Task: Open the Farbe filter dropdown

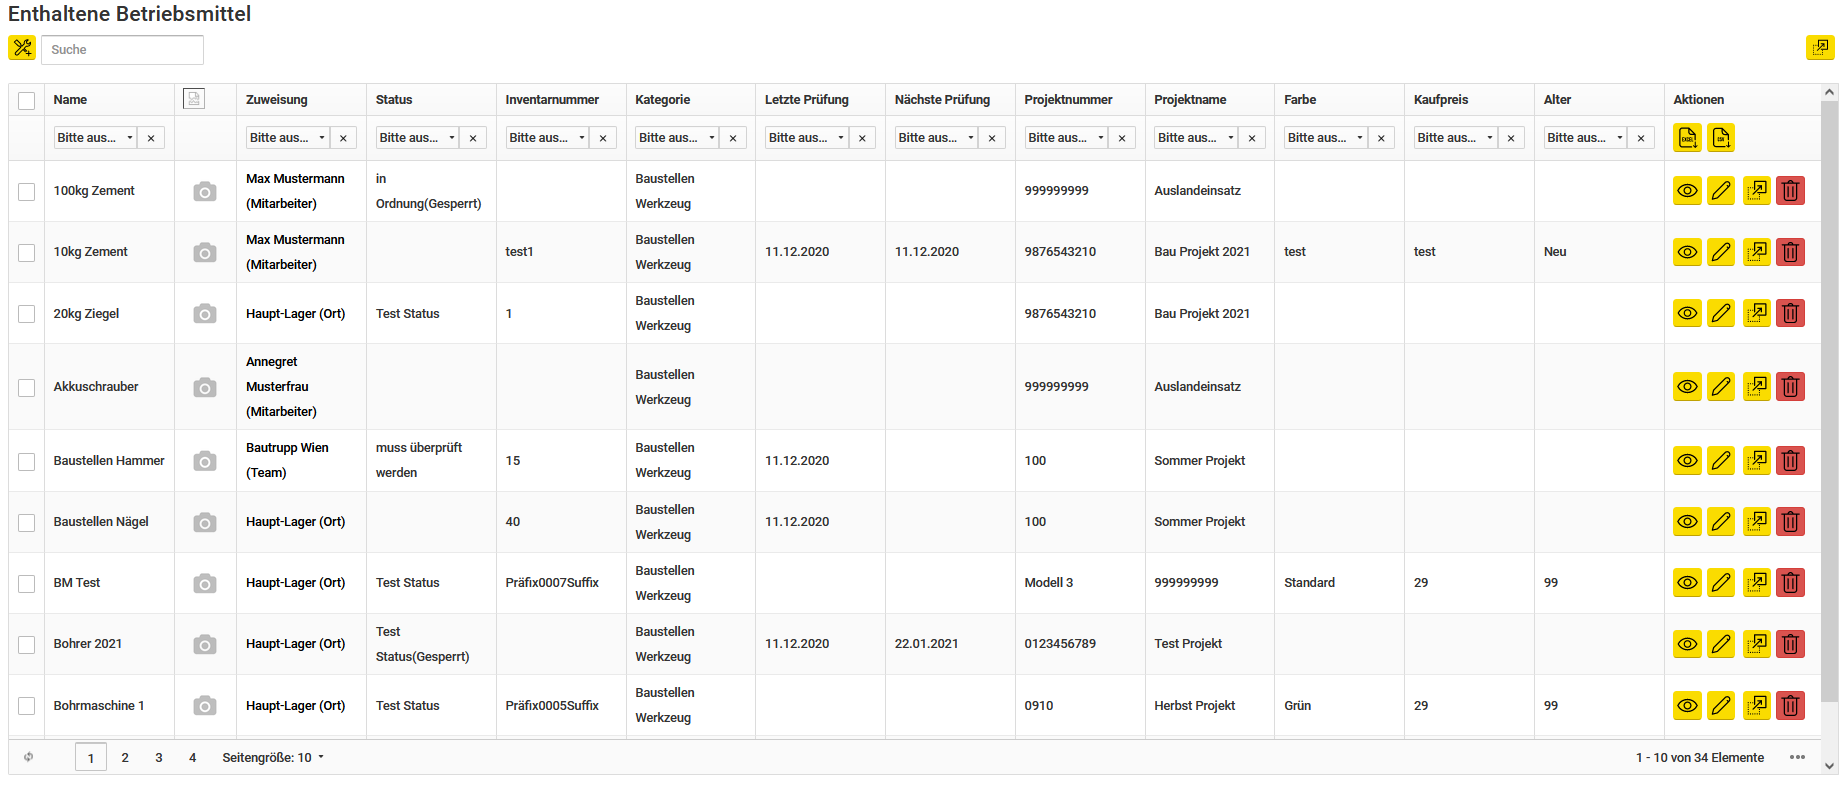Action: pyautogui.click(x=1326, y=138)
